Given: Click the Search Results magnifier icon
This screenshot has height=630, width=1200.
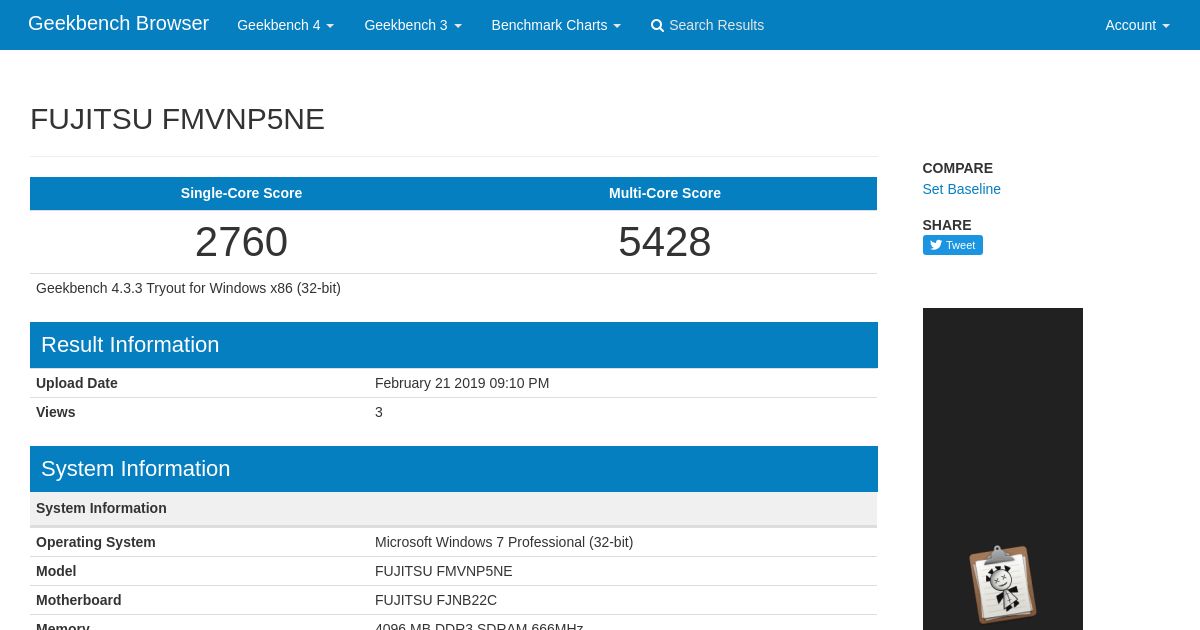Looking at the screenshot, I should [657, 26].
